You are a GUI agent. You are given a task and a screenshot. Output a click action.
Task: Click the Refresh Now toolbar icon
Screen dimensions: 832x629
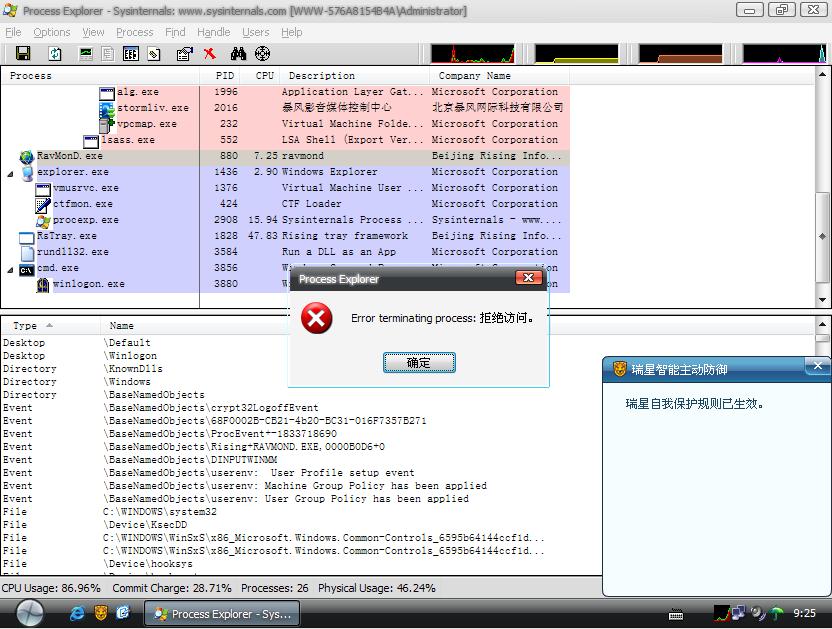click(55, 53)
